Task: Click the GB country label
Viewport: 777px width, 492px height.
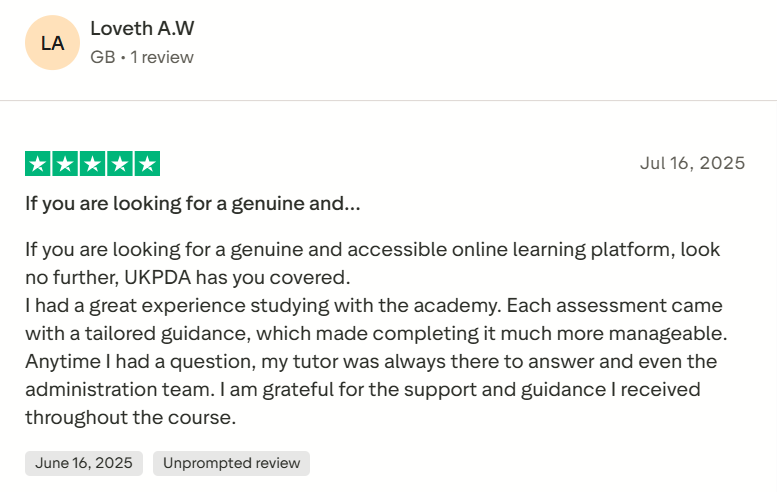Action: click(102, 57)
